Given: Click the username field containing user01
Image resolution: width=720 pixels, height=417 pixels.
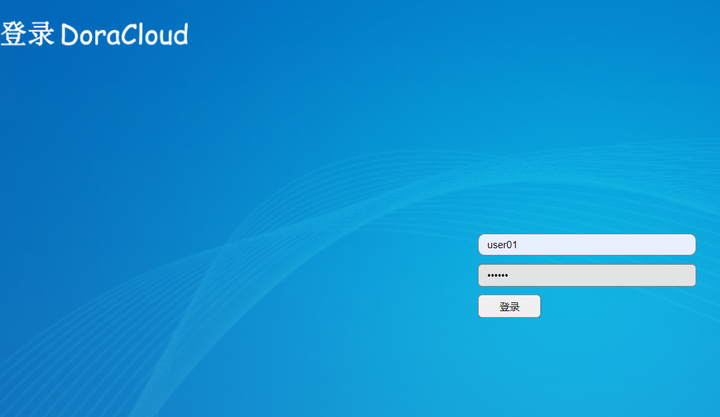Looking at the screenshot, I should 587,244.
